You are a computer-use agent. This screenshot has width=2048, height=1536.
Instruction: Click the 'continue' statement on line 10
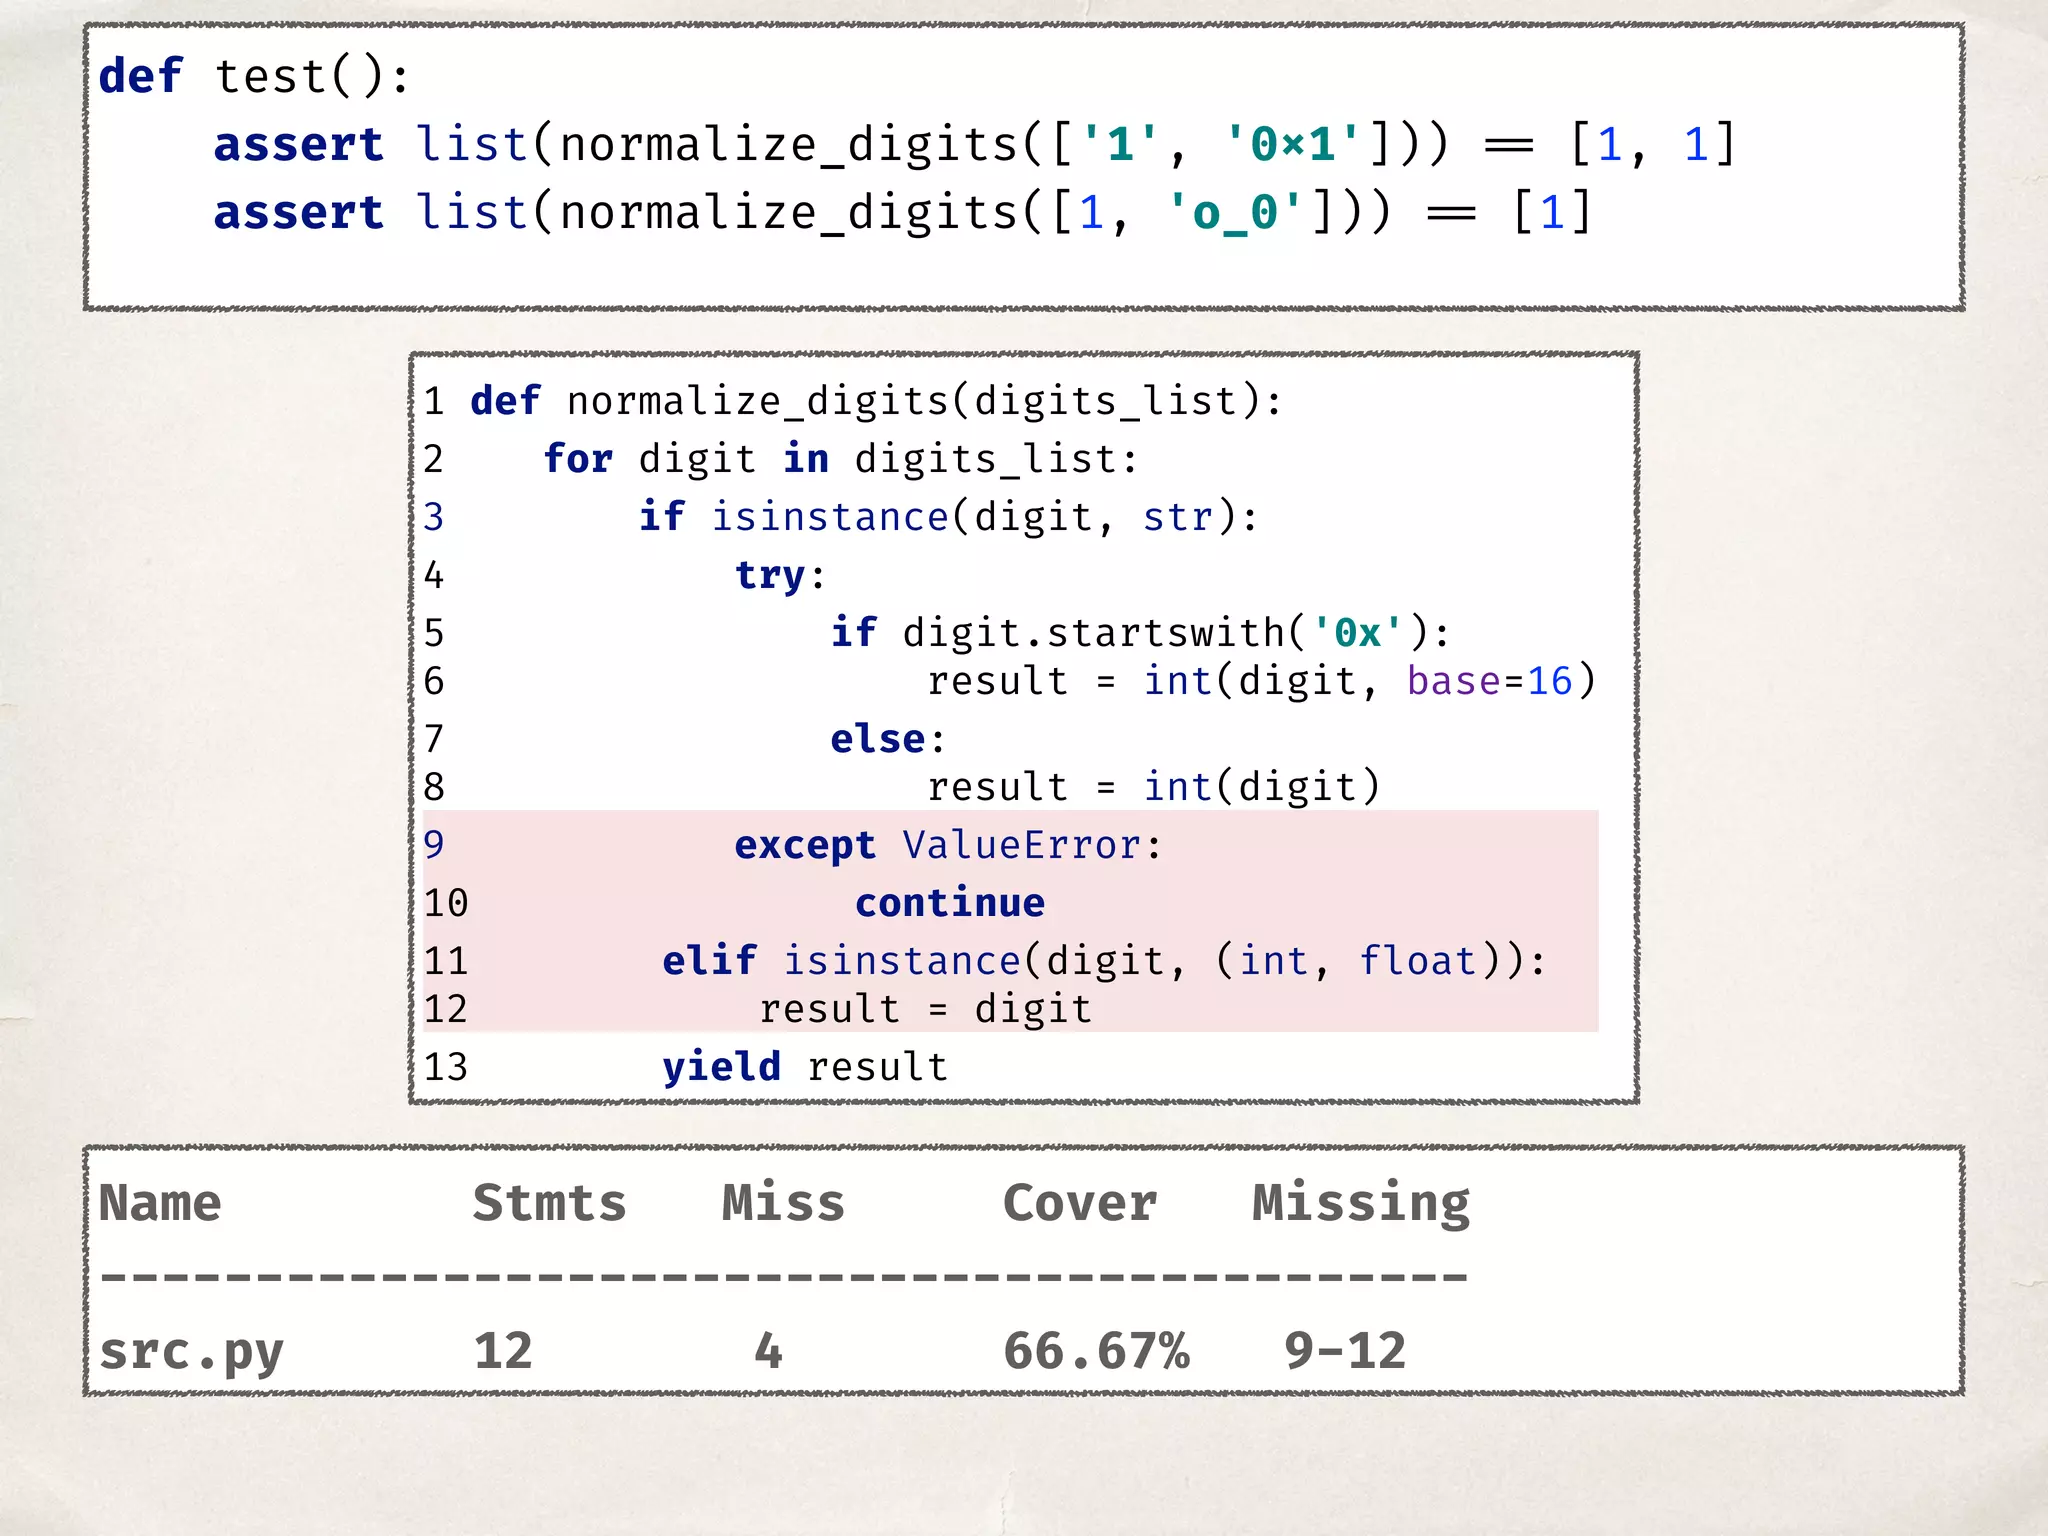point(950,903)
